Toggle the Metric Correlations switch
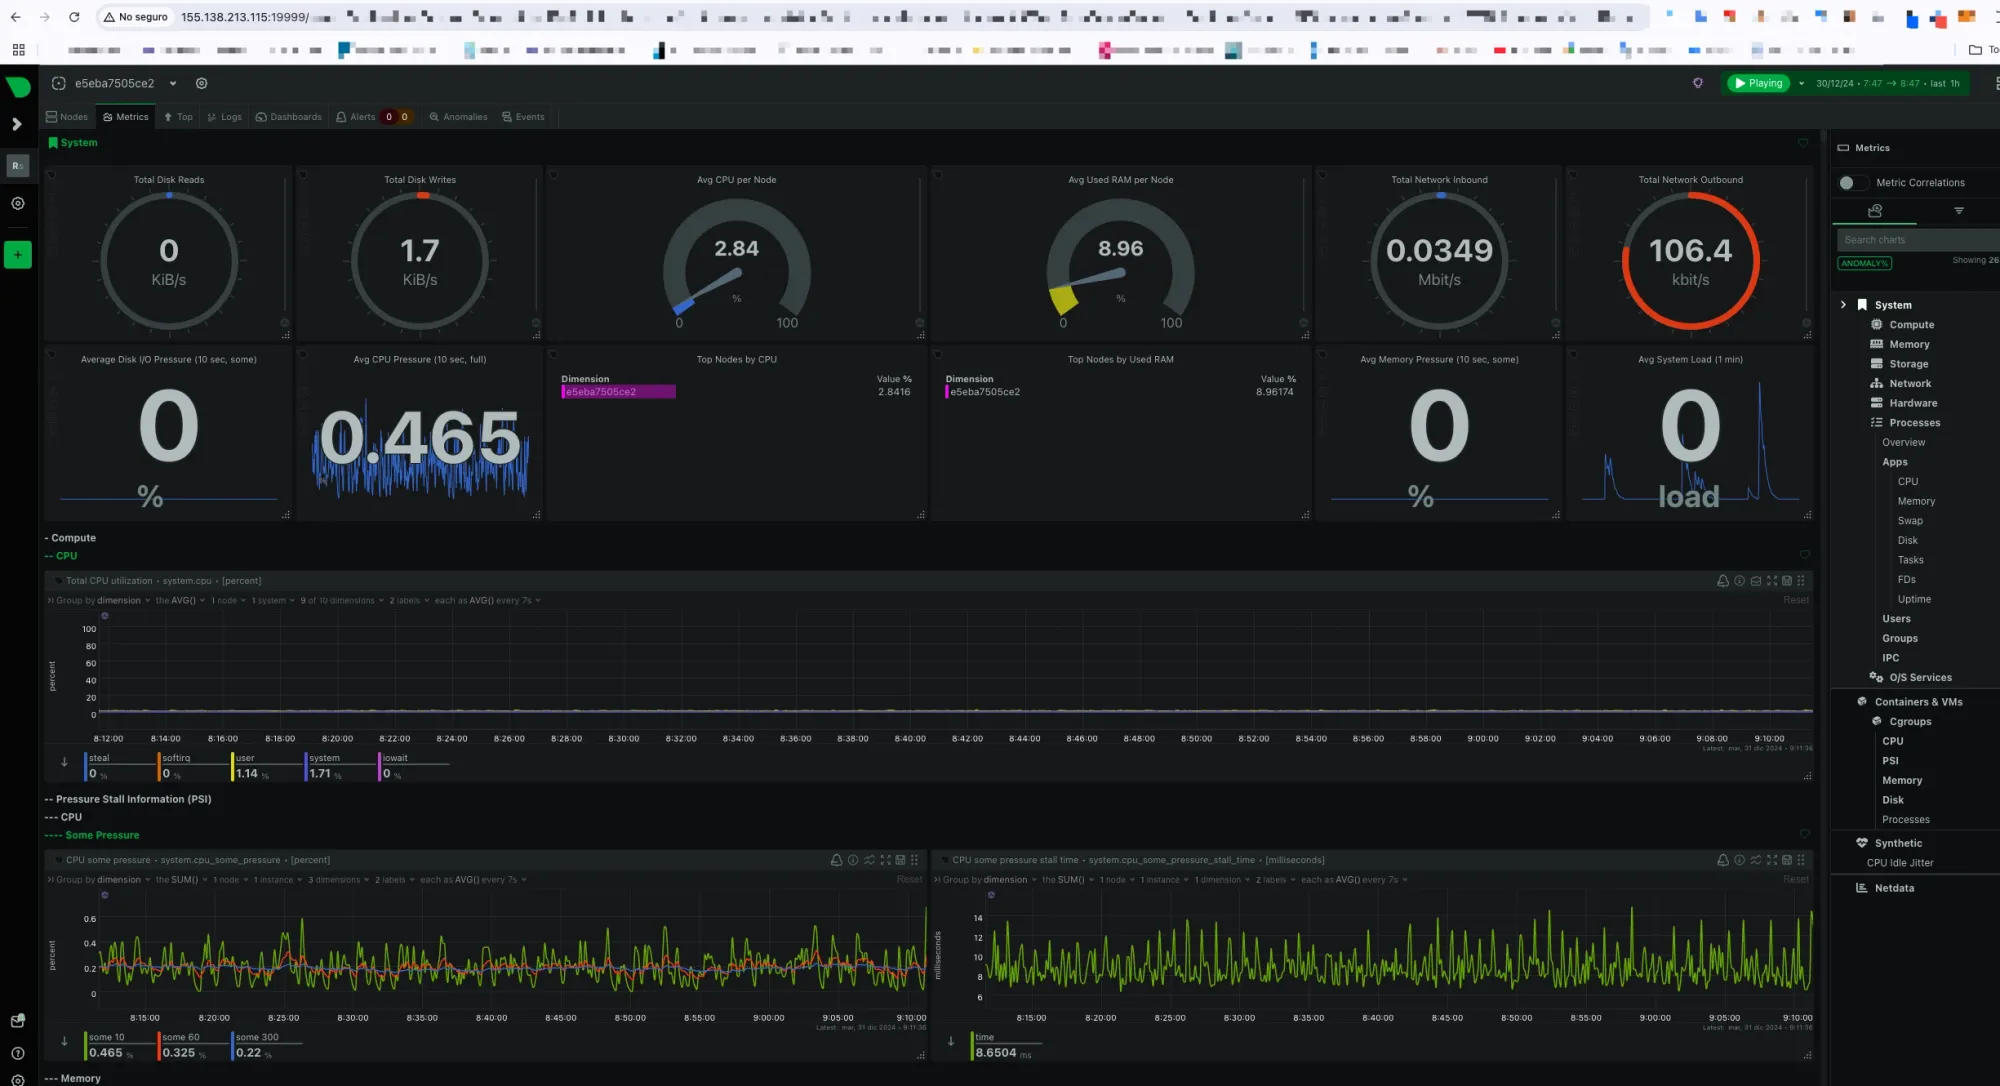 [x=1853, y=182]
